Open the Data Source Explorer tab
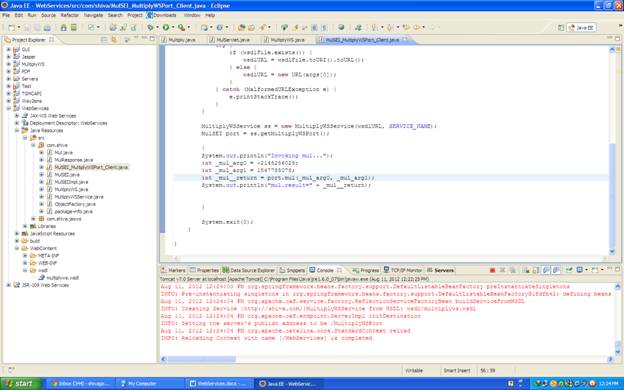The height and width of the screenshot is (390, 624). [x=248, y=270]
